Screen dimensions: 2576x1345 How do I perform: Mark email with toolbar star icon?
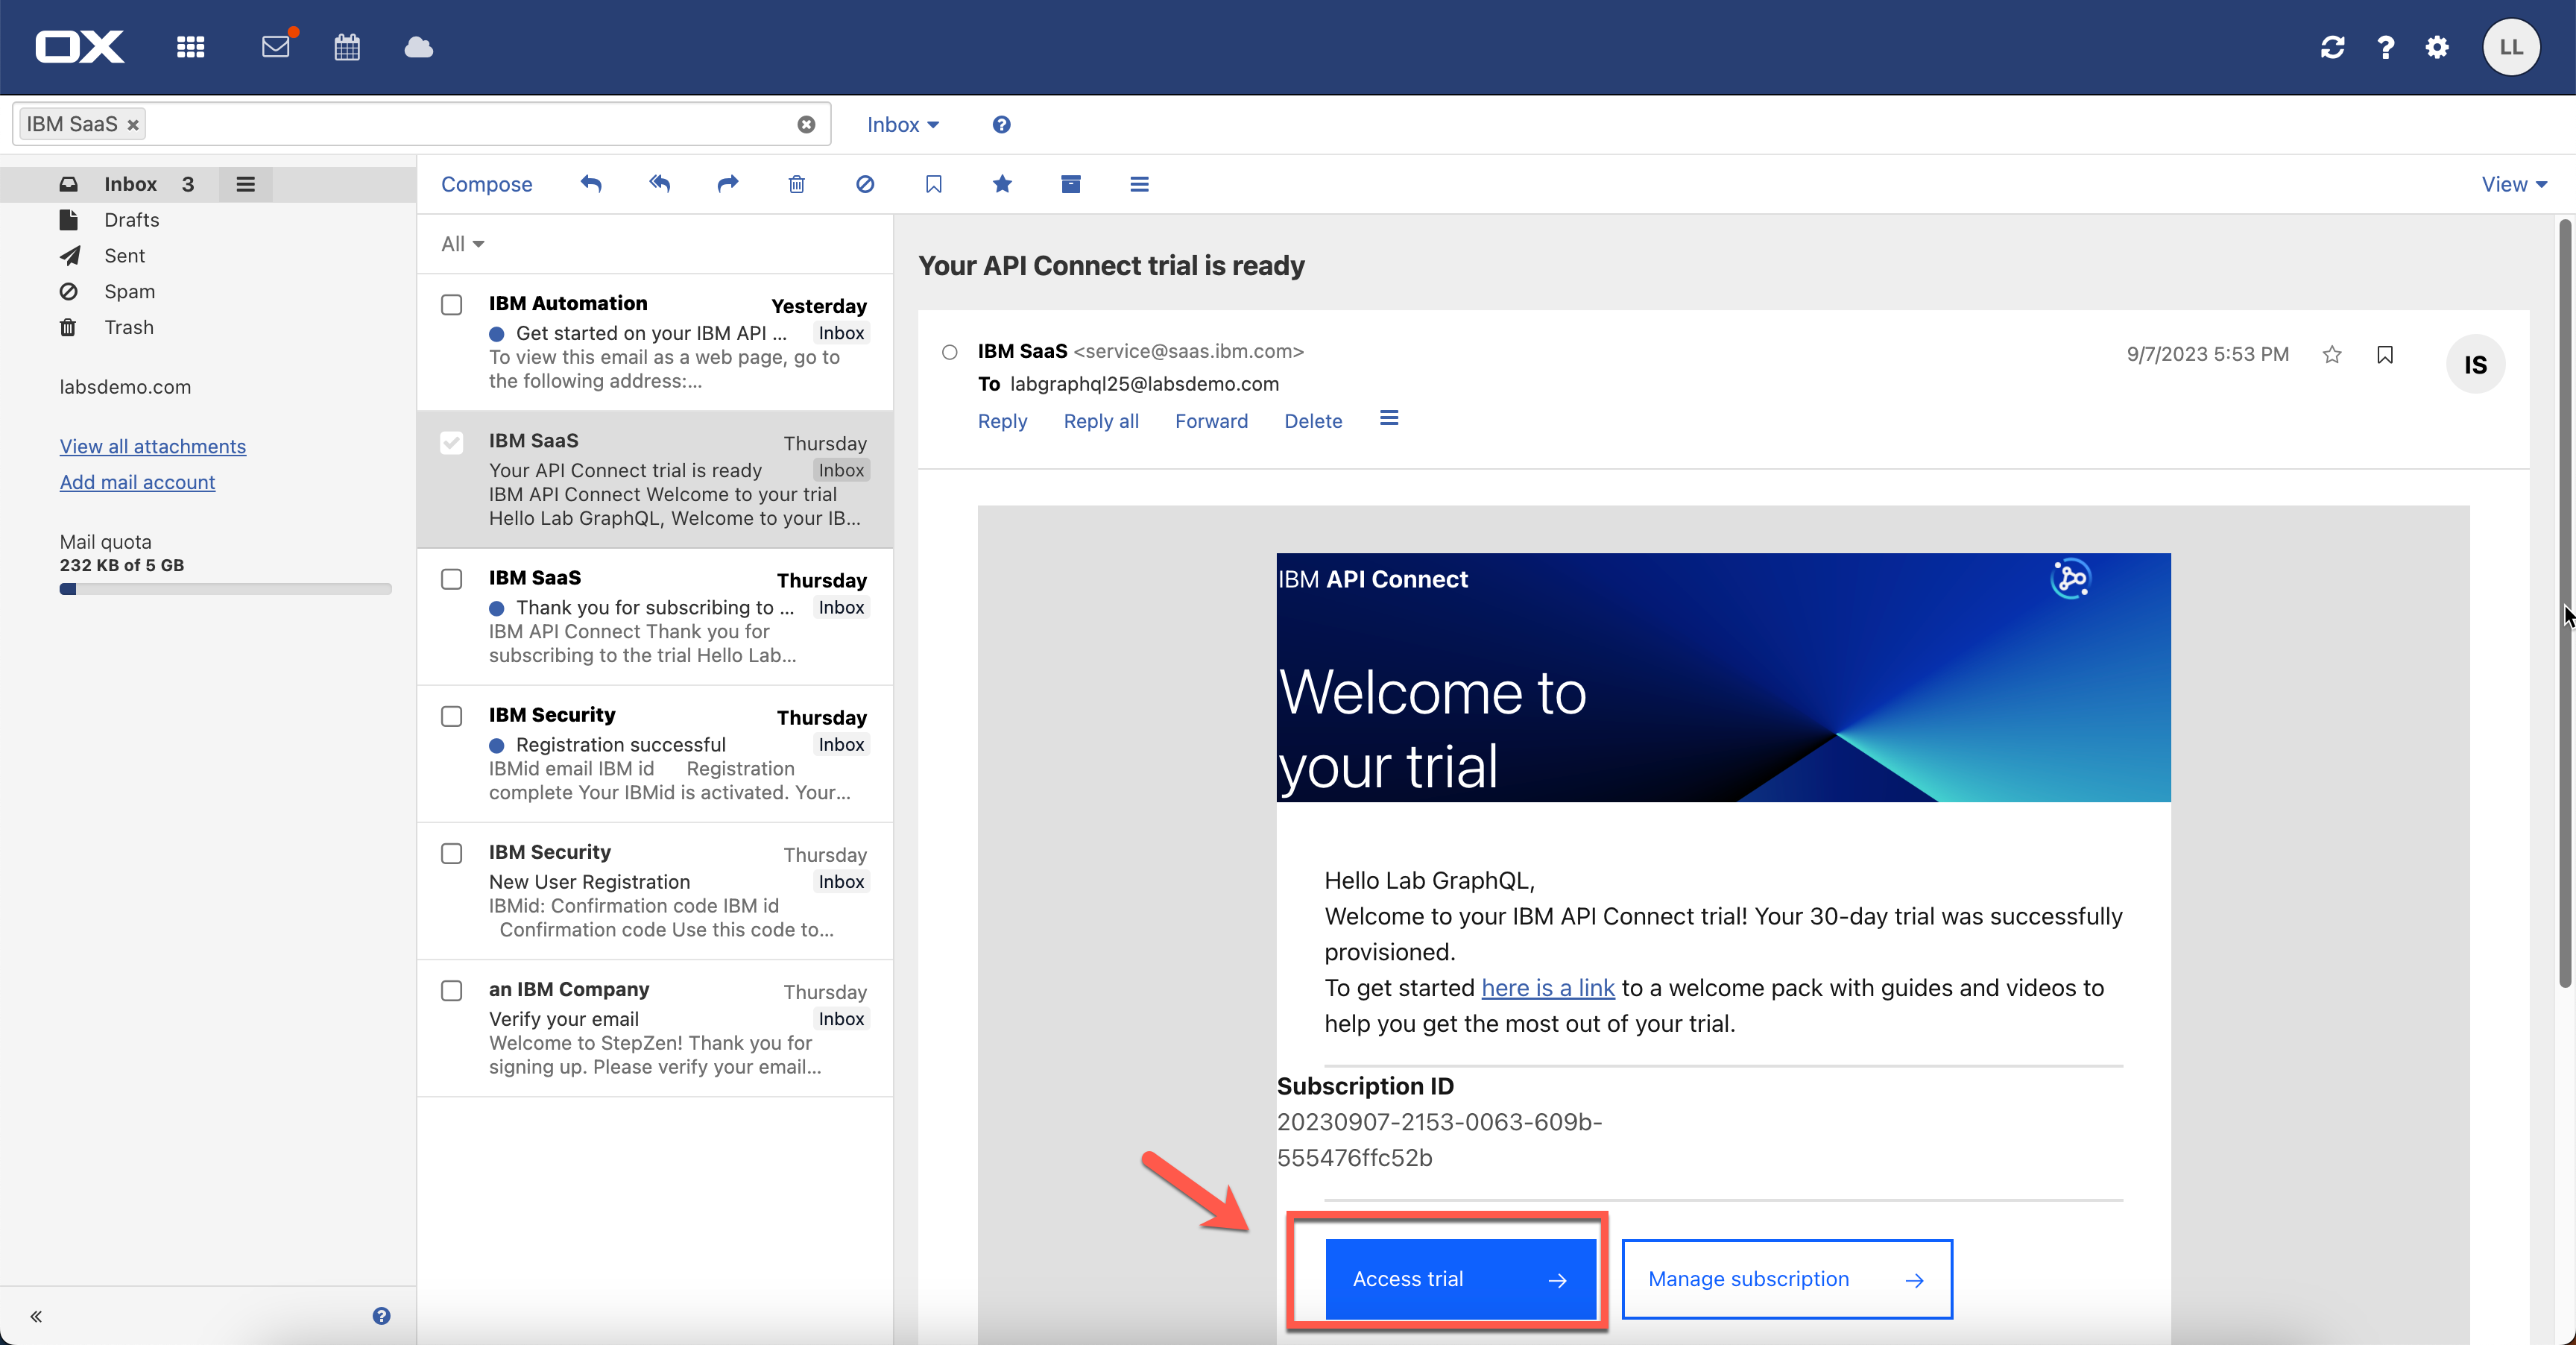click(x=1002, y=184)
